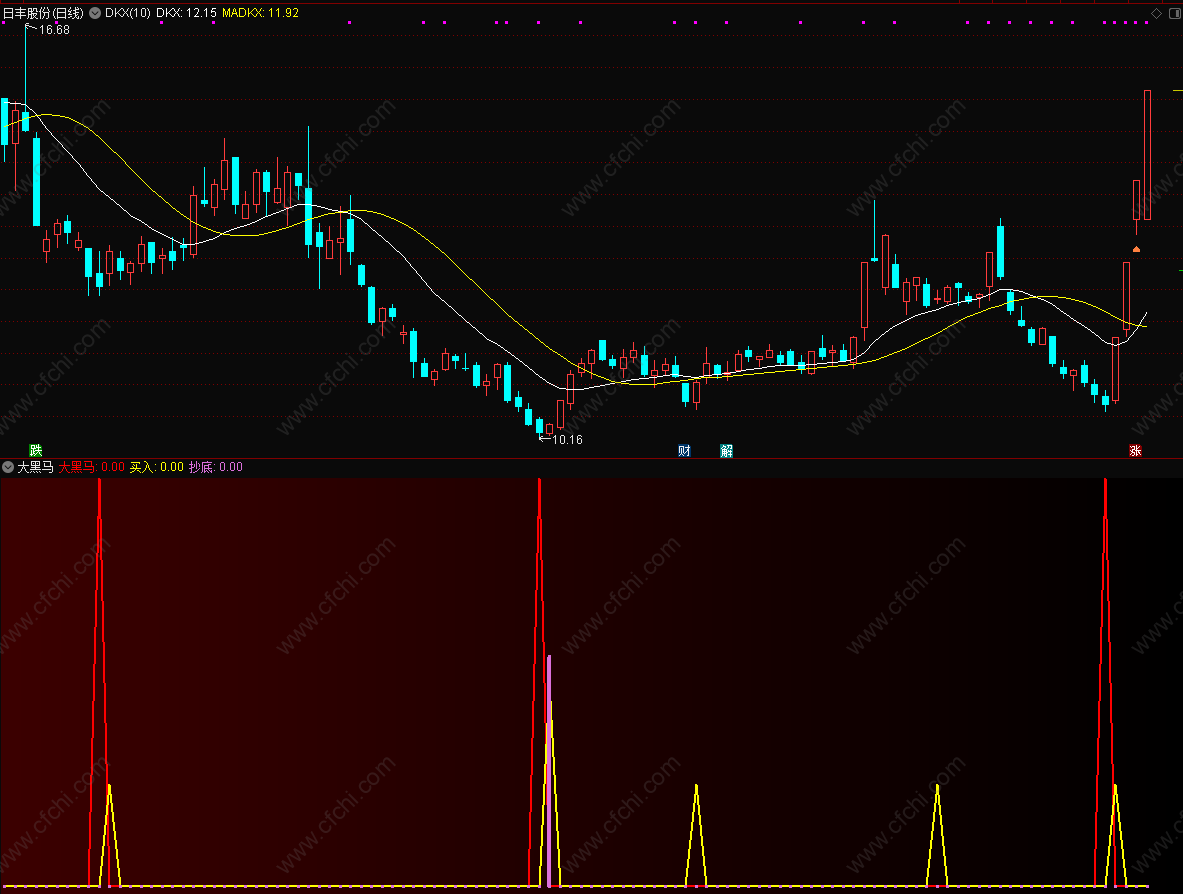
Task: Click the 10.16 low price label
Action: click(567, 439)
